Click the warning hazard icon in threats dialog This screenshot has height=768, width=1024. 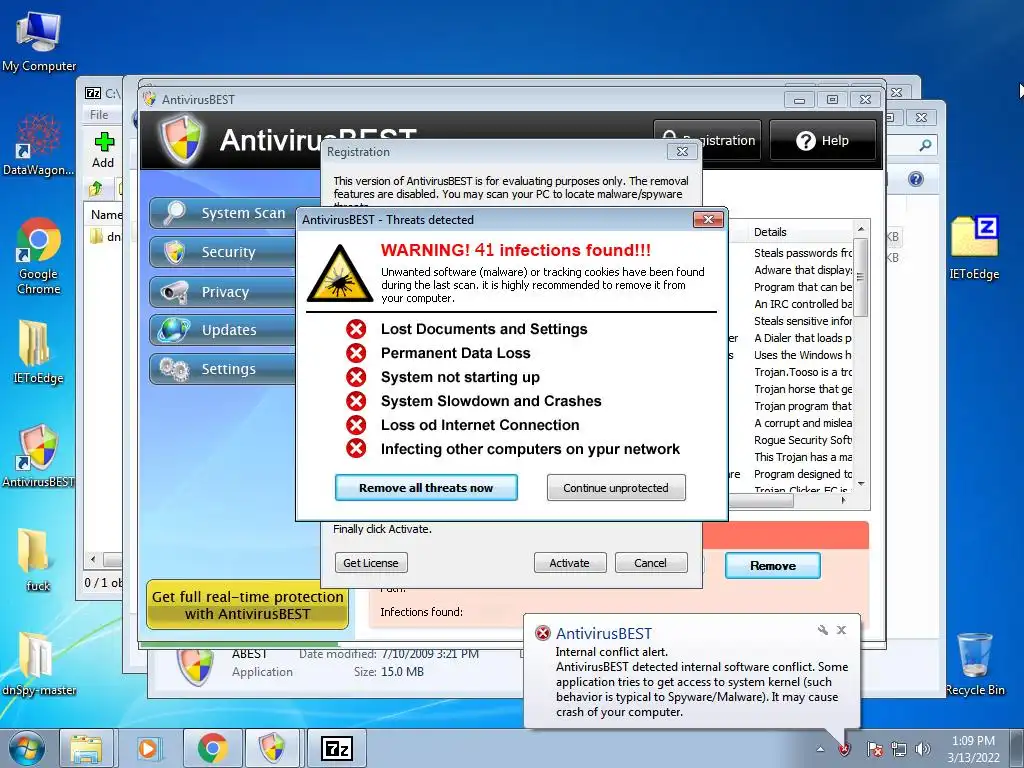coord(340,274)
